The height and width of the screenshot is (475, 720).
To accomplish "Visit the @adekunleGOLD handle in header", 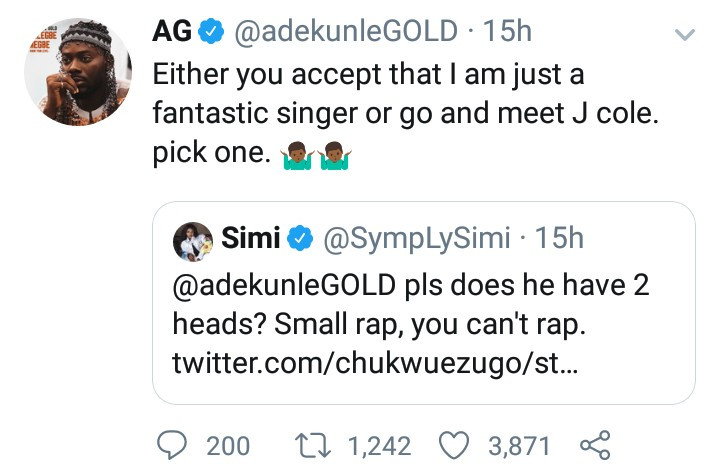I will [x=347, y=32].
